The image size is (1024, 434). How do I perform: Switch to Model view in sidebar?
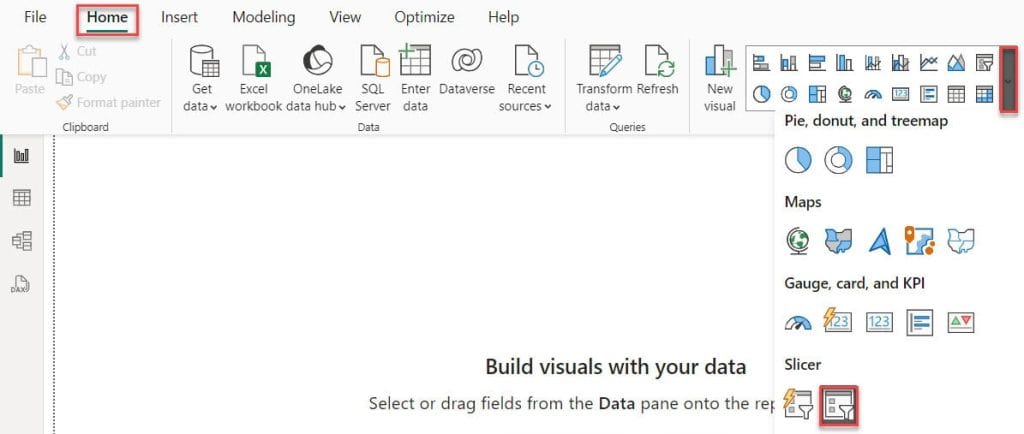point(22,241)
